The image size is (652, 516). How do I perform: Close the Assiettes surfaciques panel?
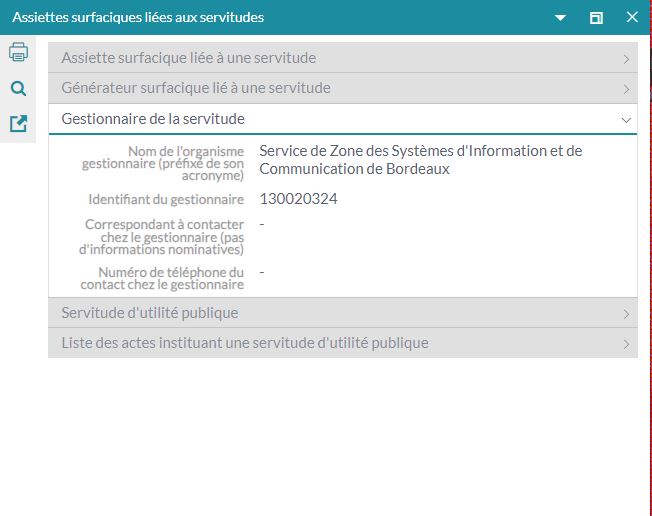click(x=631, y=18)
